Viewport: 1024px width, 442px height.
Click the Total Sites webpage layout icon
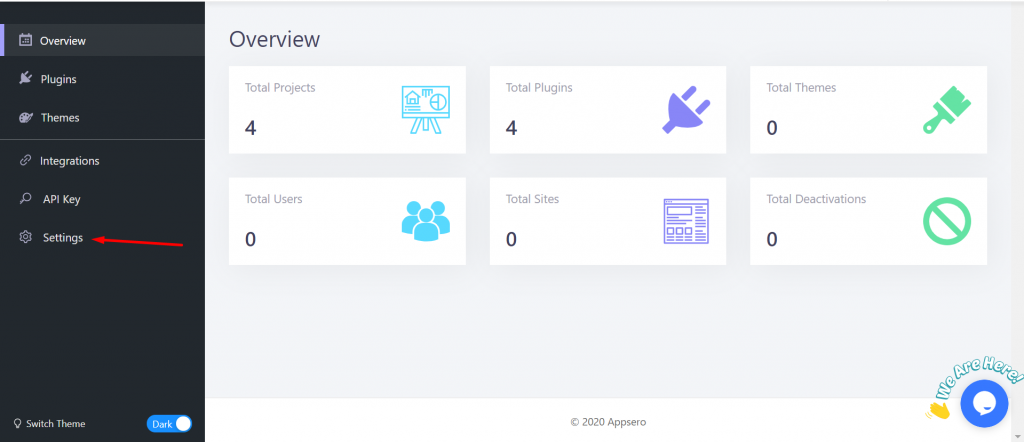tap(686, 221)
